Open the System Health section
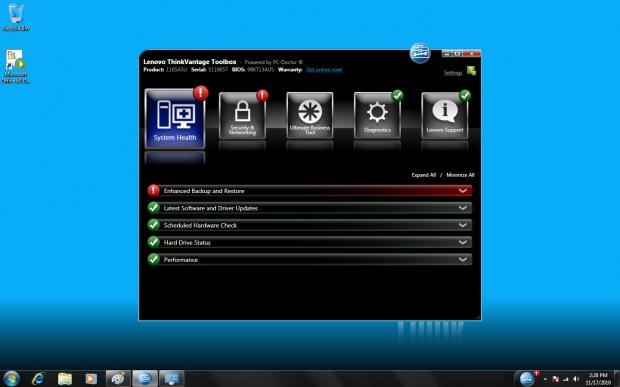This screenshot has width=620, height=387. coord(175,119)
